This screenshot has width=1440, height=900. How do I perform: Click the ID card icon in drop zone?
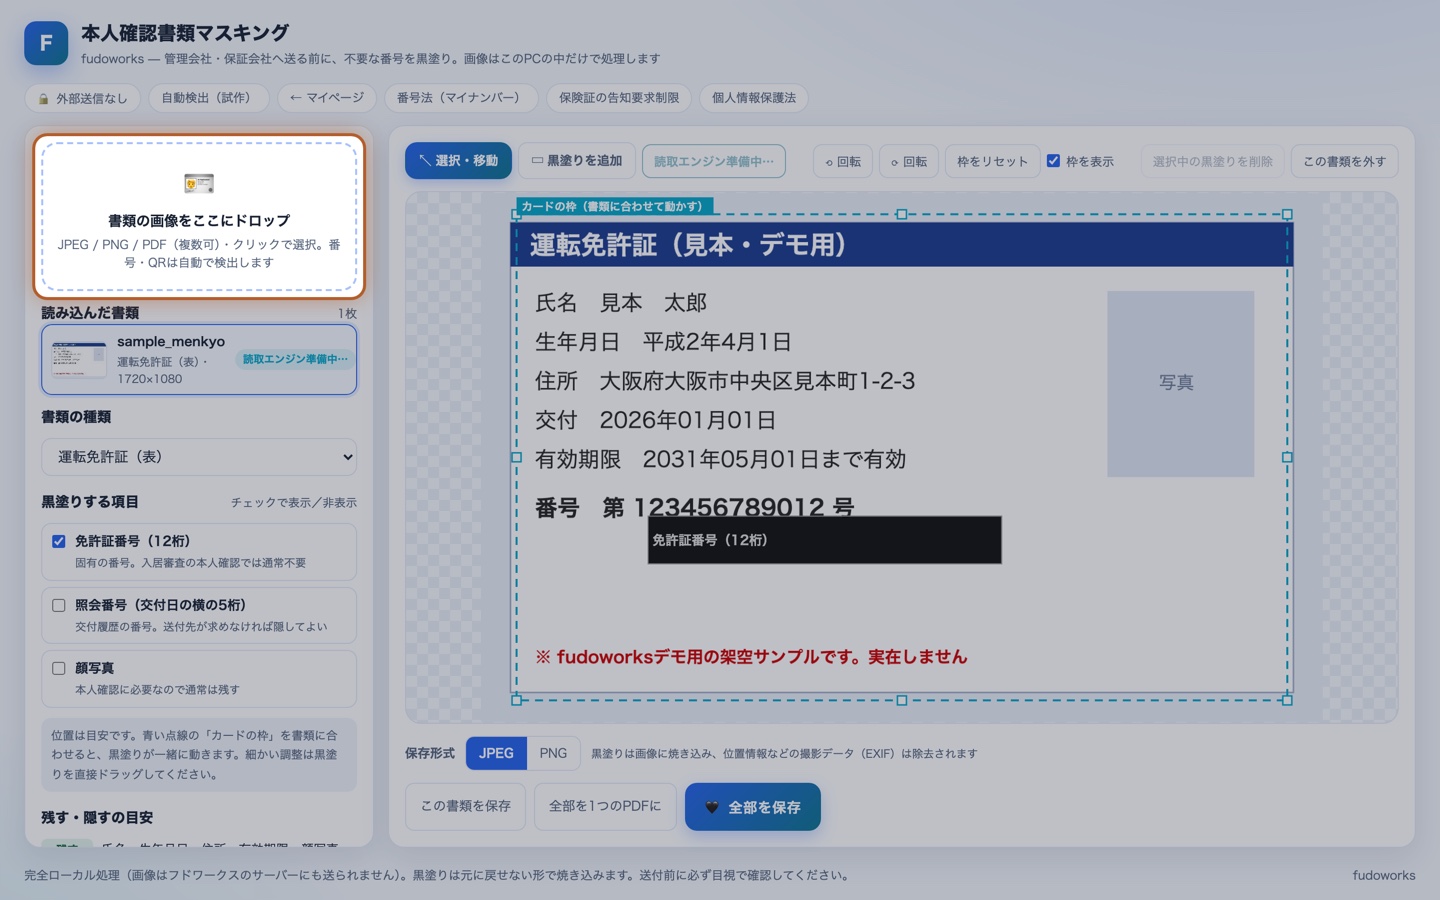(199, 183)
